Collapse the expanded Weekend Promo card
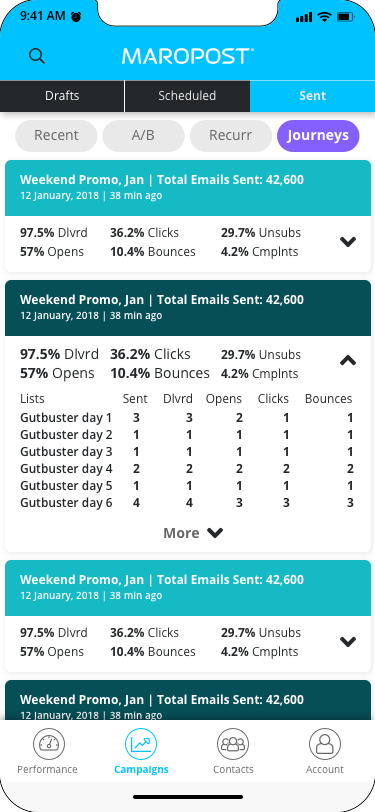Image resolution: width=375 pixels, height=812 pixels. pyautogui.click(x=348, y=361)
